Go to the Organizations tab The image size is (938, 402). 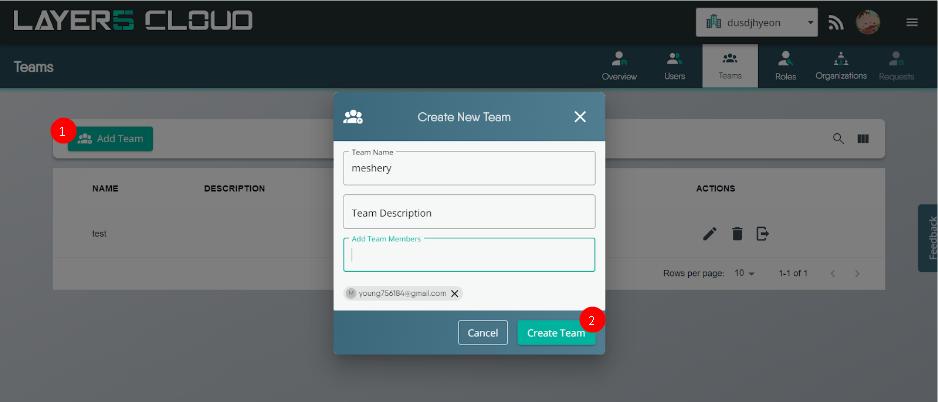coord(841,66)
